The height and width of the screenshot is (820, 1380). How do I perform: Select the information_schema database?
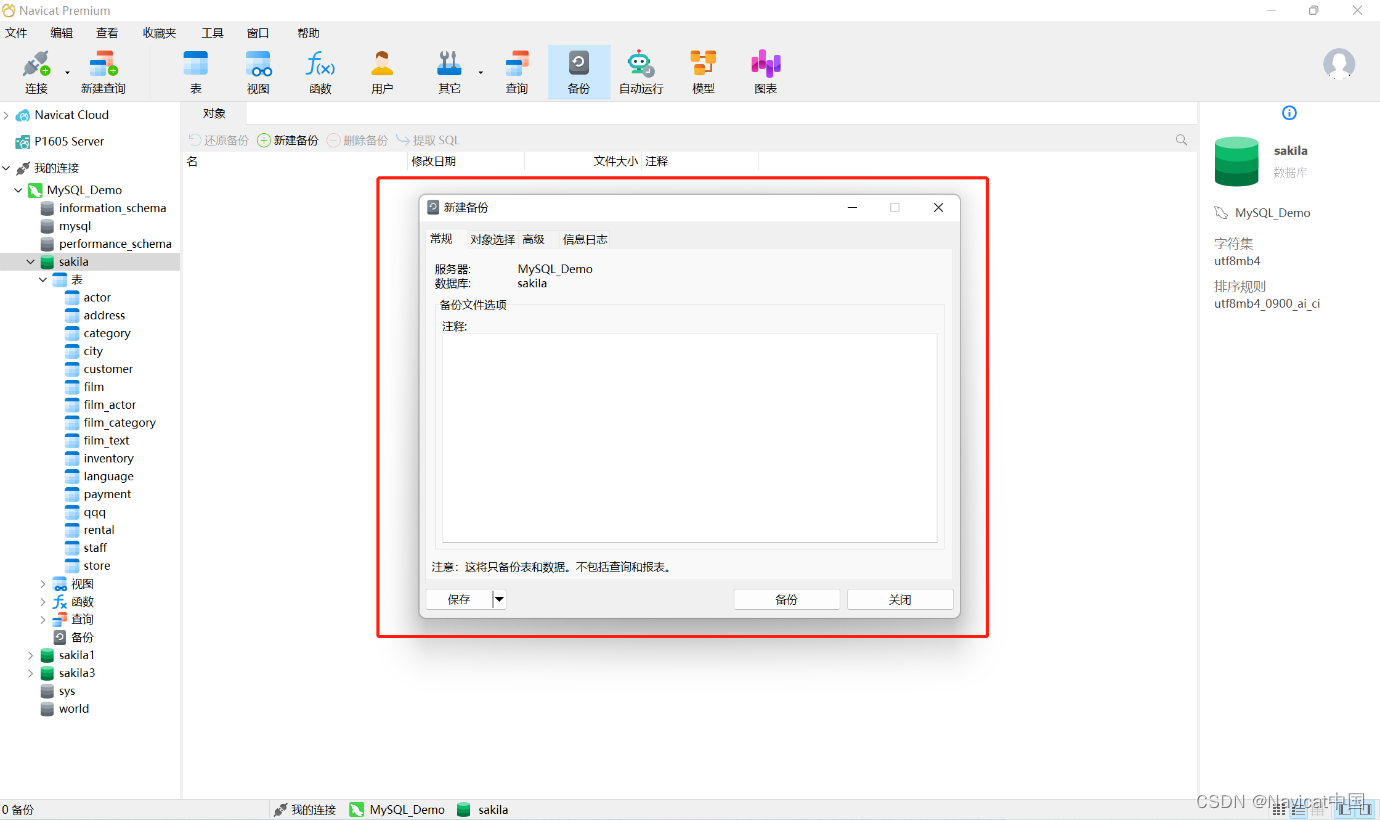coord(103,208)
